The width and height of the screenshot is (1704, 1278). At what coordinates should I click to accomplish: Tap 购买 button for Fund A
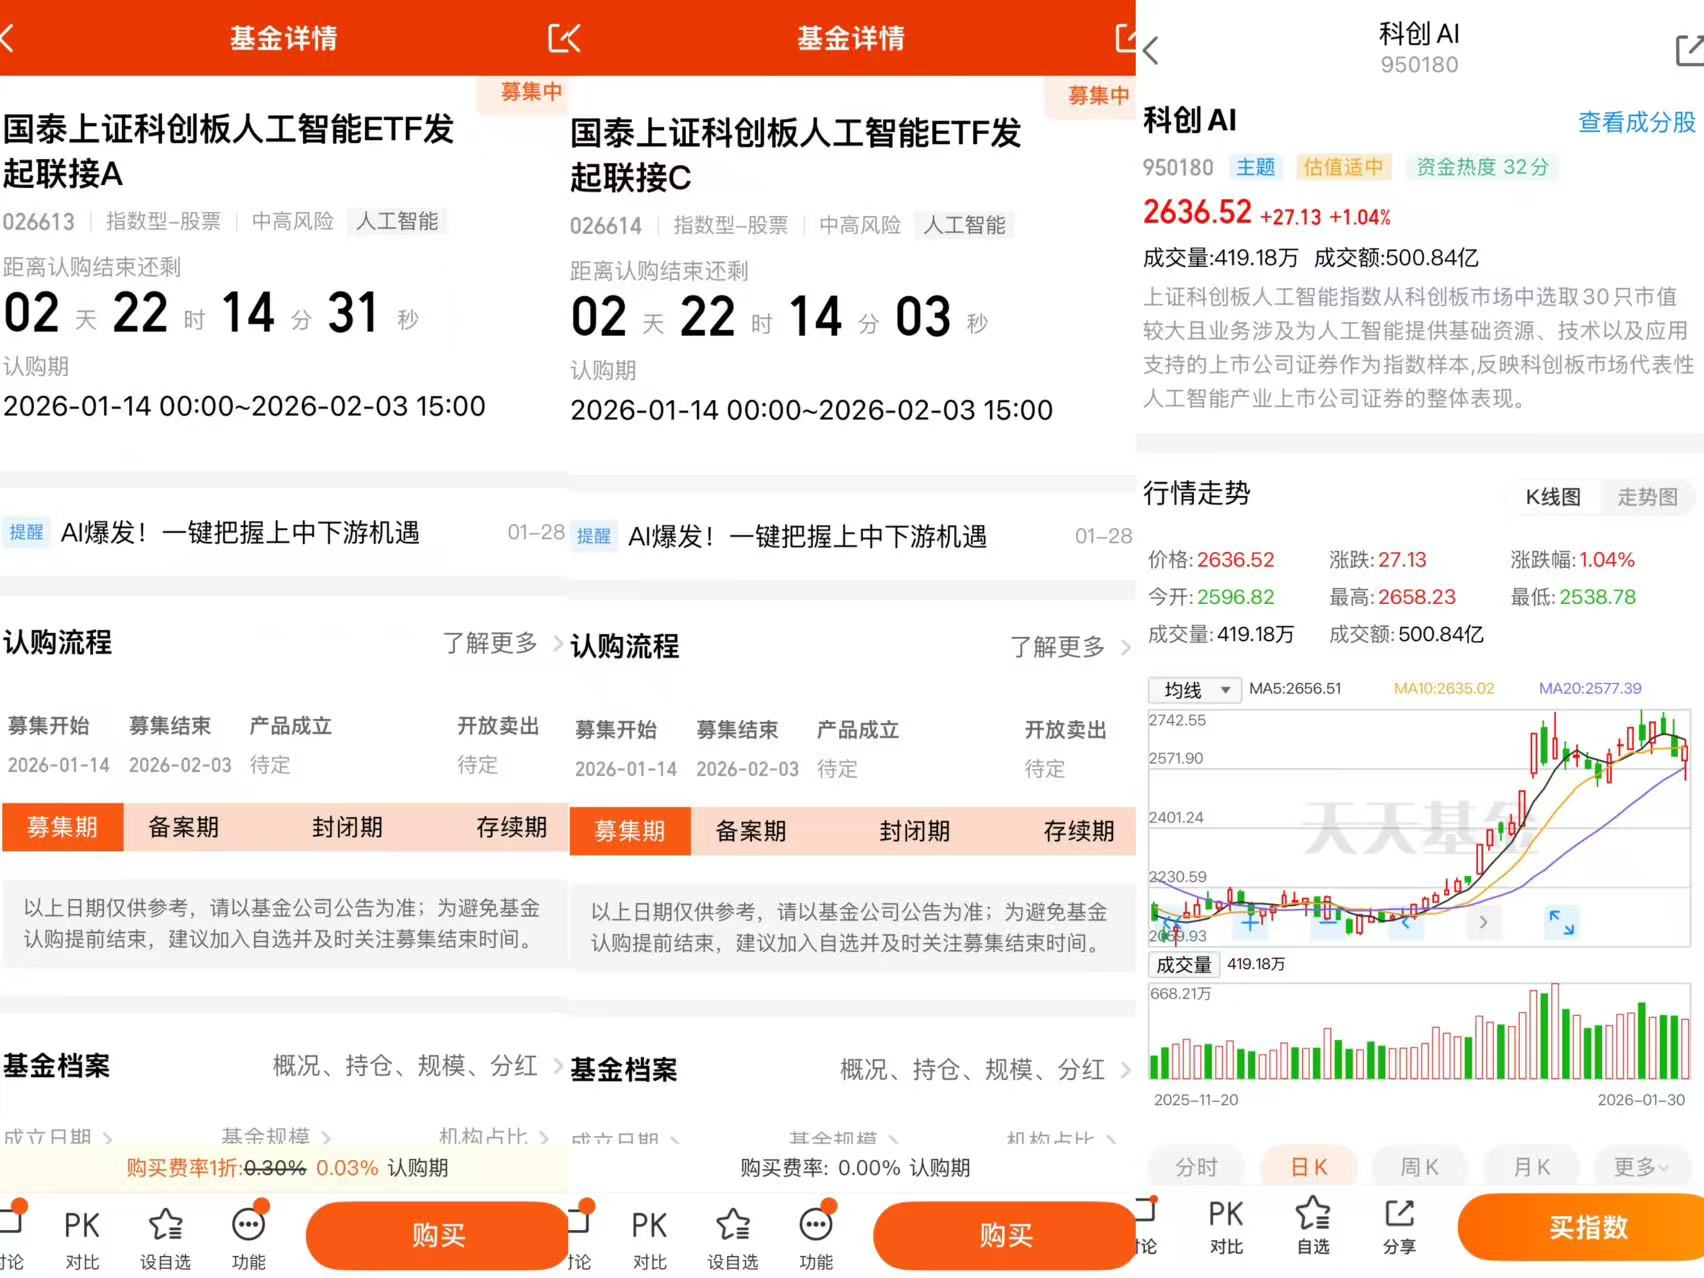click(437, 1236)
